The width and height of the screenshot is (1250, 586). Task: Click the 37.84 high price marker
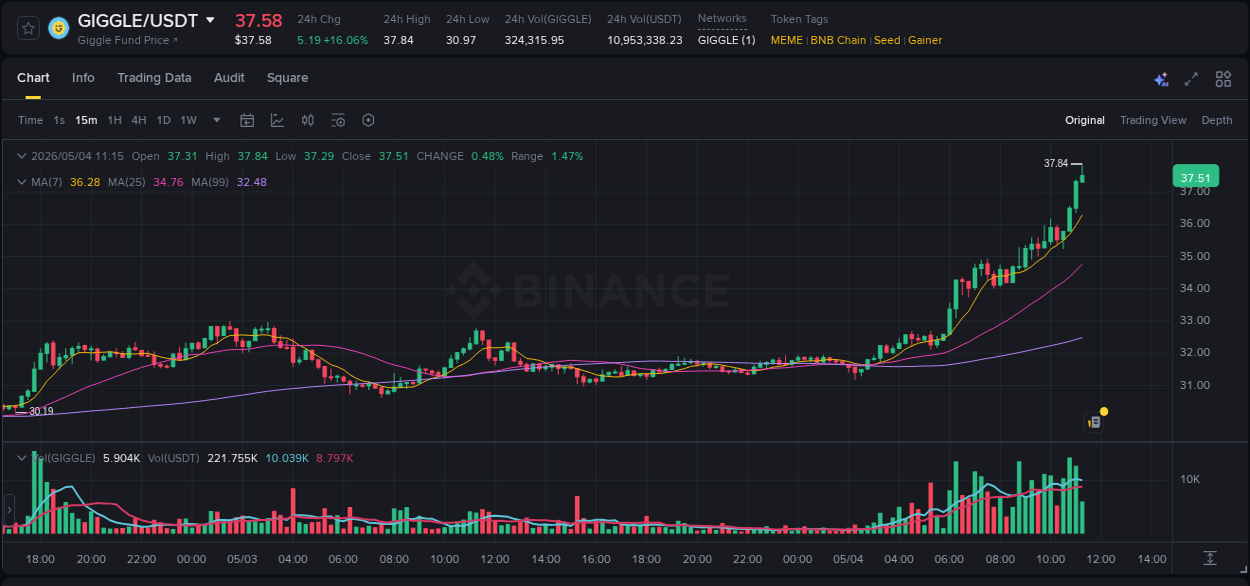(x=1056, y=163)
